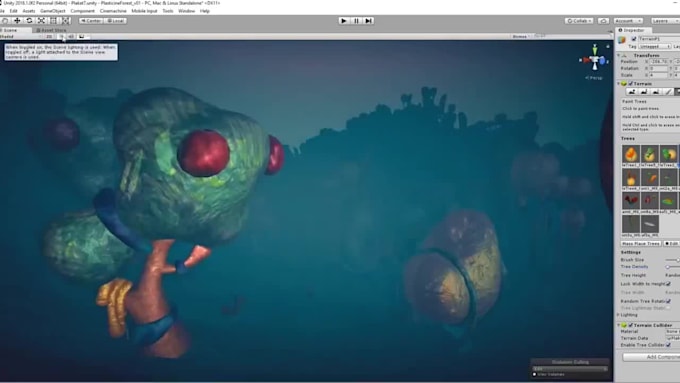This screenshot has height=383, width=680.
Task: Select the Hand tool in the toolbar
Action: 5,20
